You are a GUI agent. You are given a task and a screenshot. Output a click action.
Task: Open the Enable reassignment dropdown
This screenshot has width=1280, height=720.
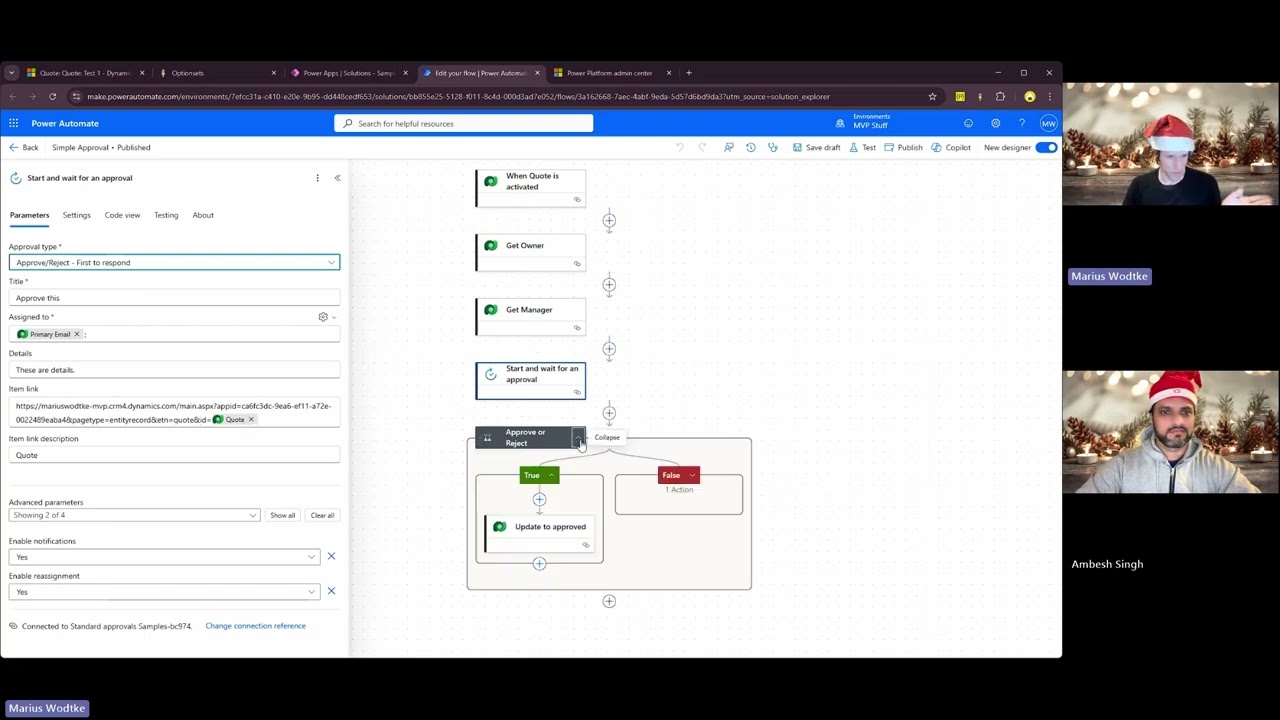(164, 592)
